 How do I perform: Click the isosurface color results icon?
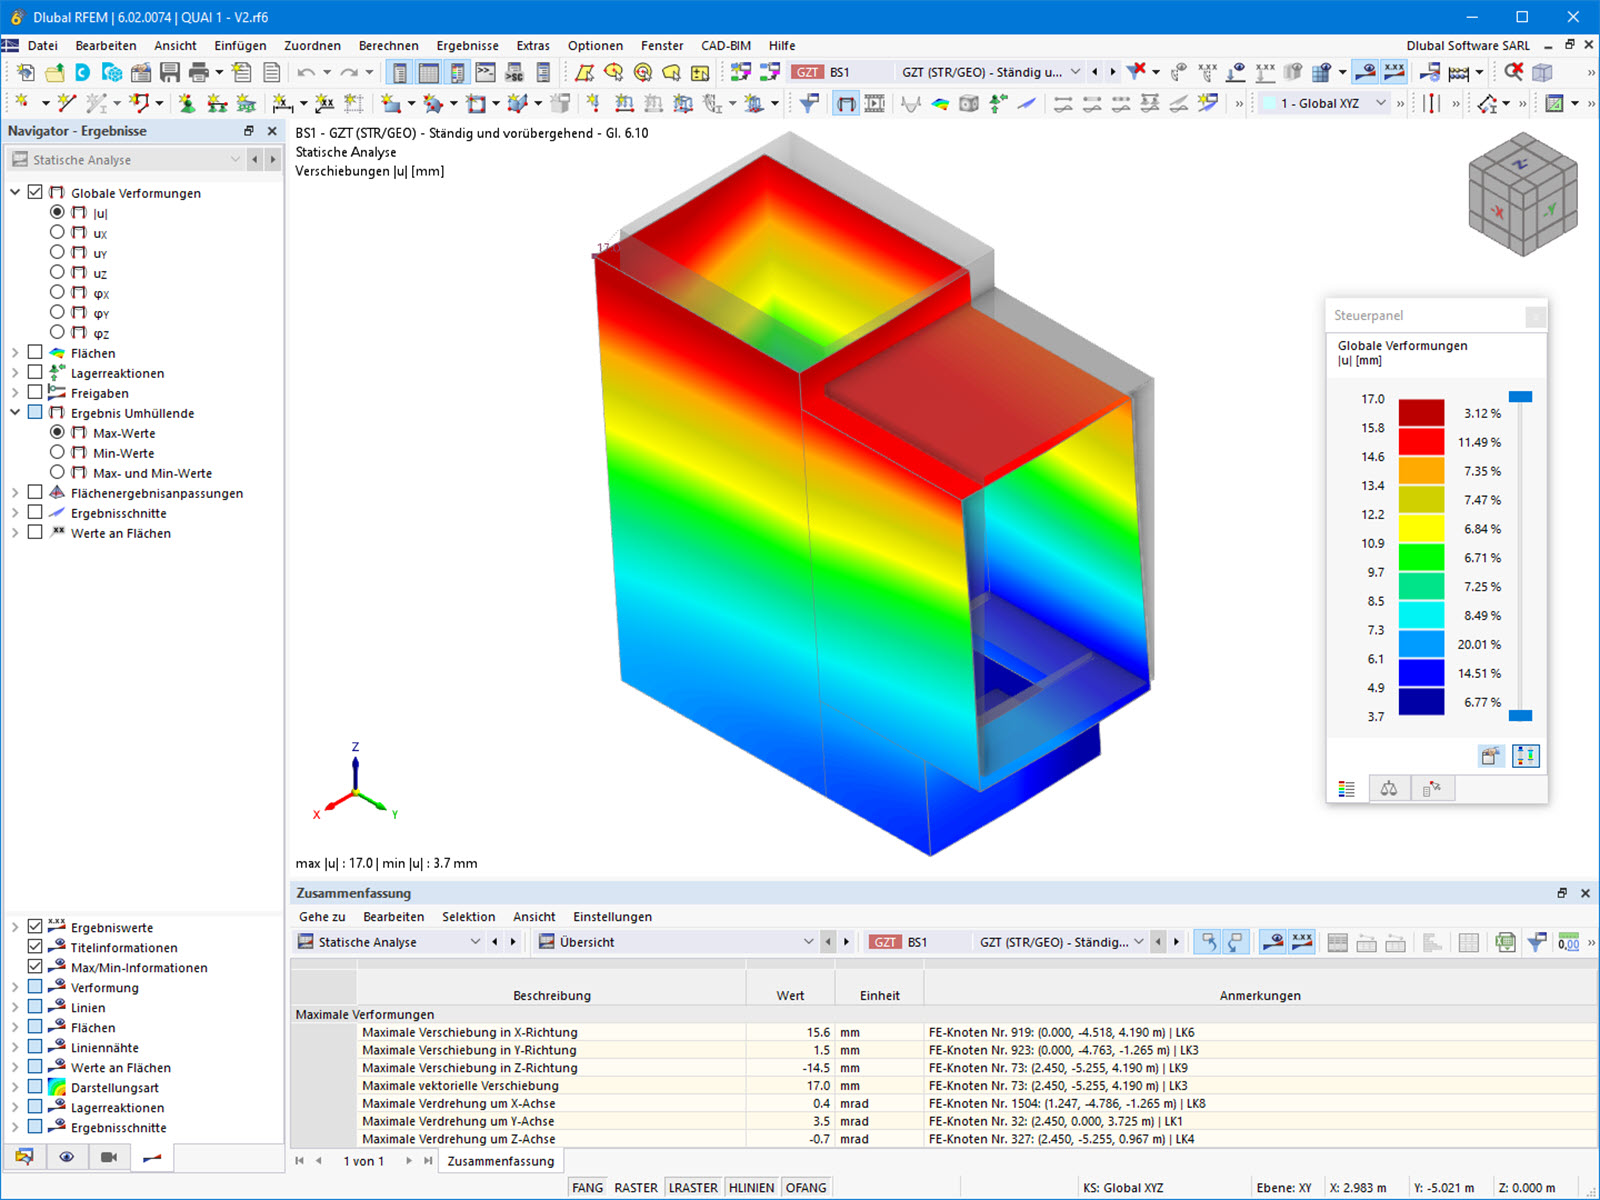(x=940, y=103)
